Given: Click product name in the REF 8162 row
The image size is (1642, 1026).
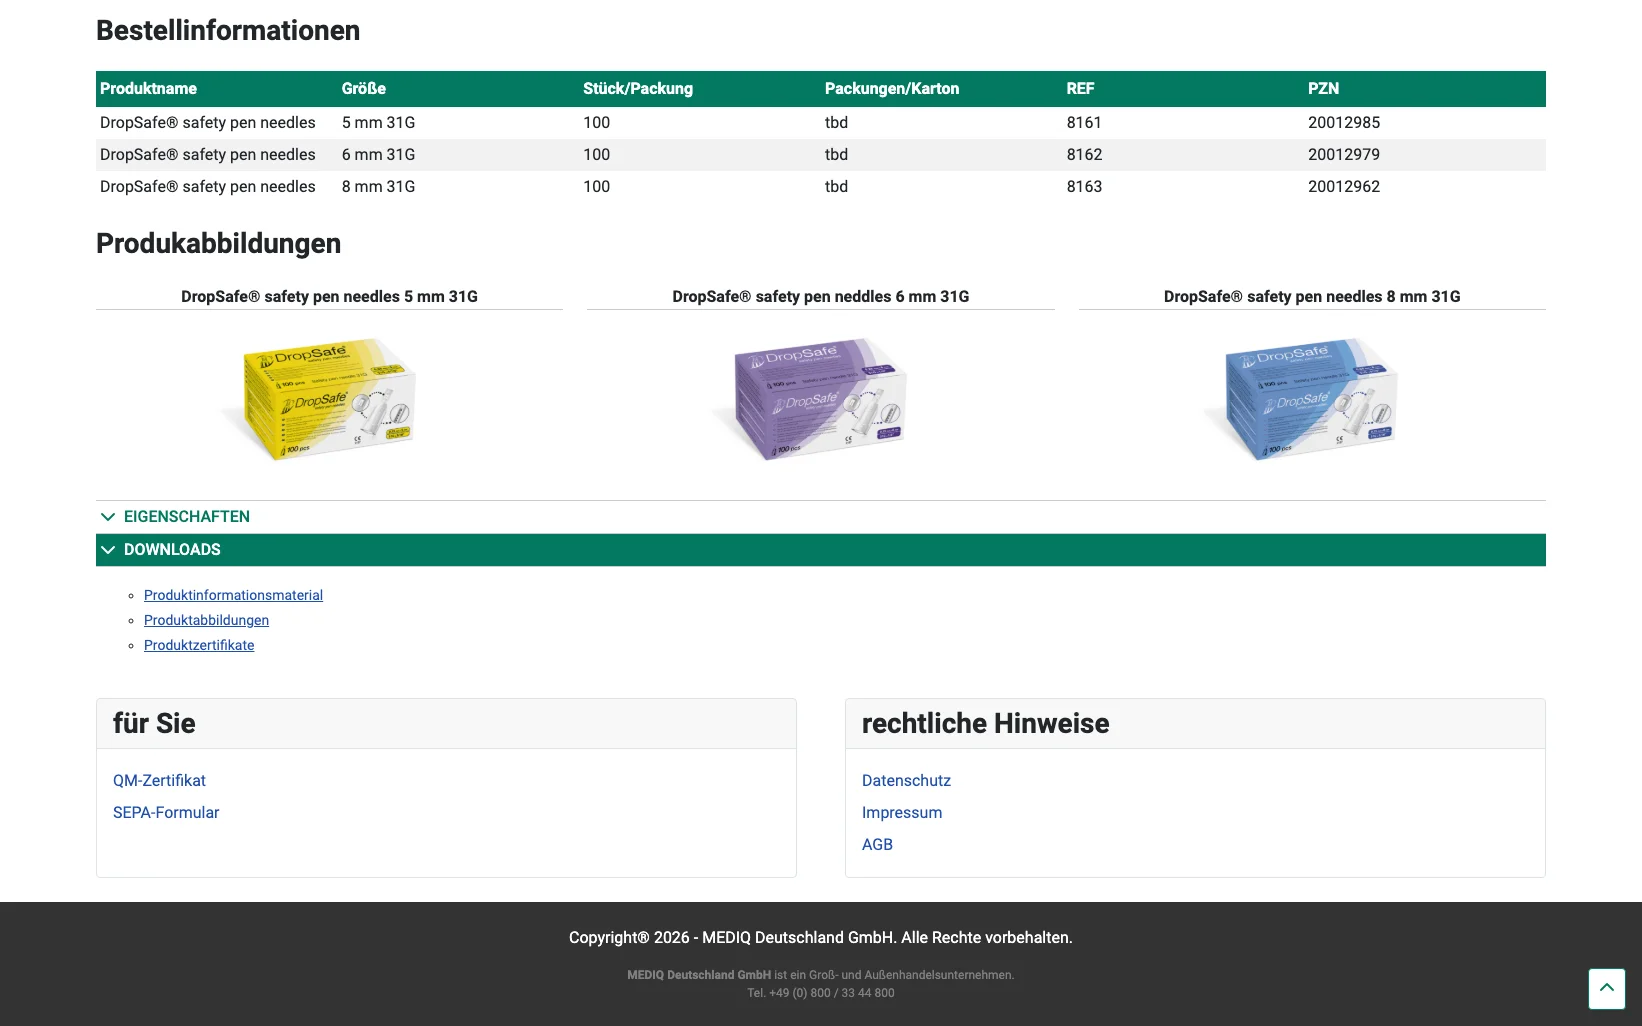Looking at the screenshot, I should pos(208,154).
